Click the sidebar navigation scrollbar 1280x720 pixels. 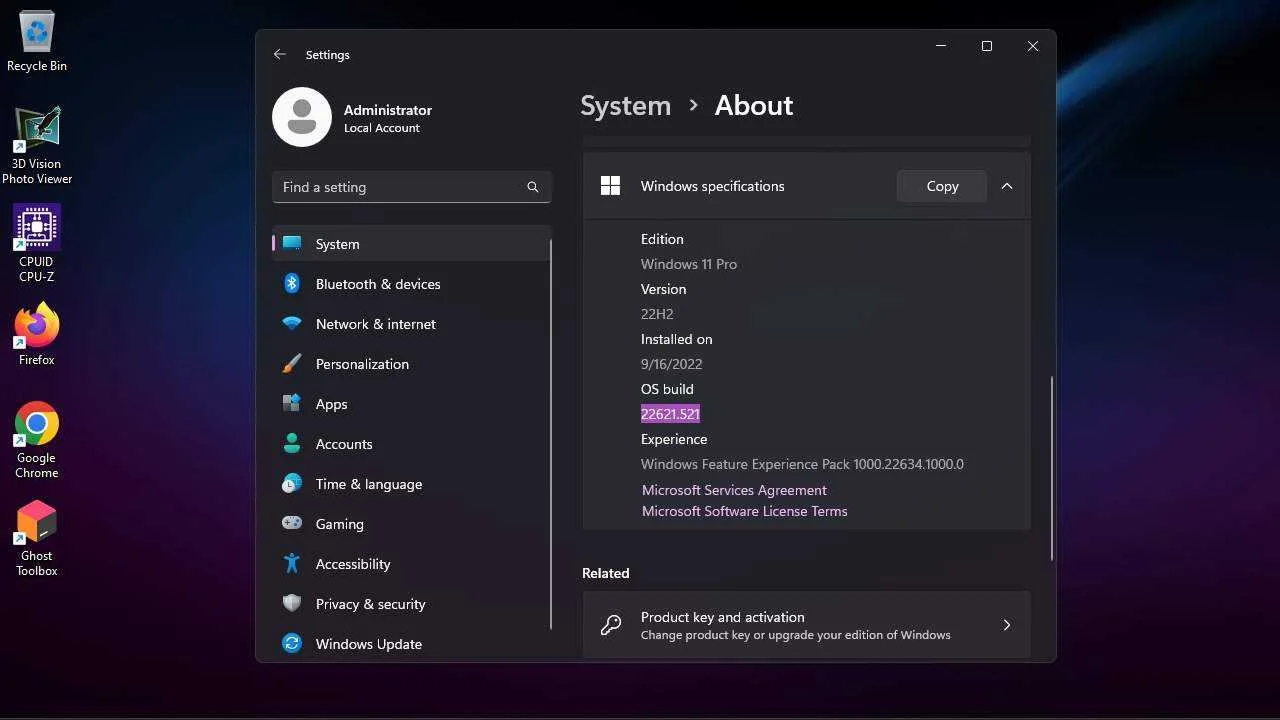(551, 434)
